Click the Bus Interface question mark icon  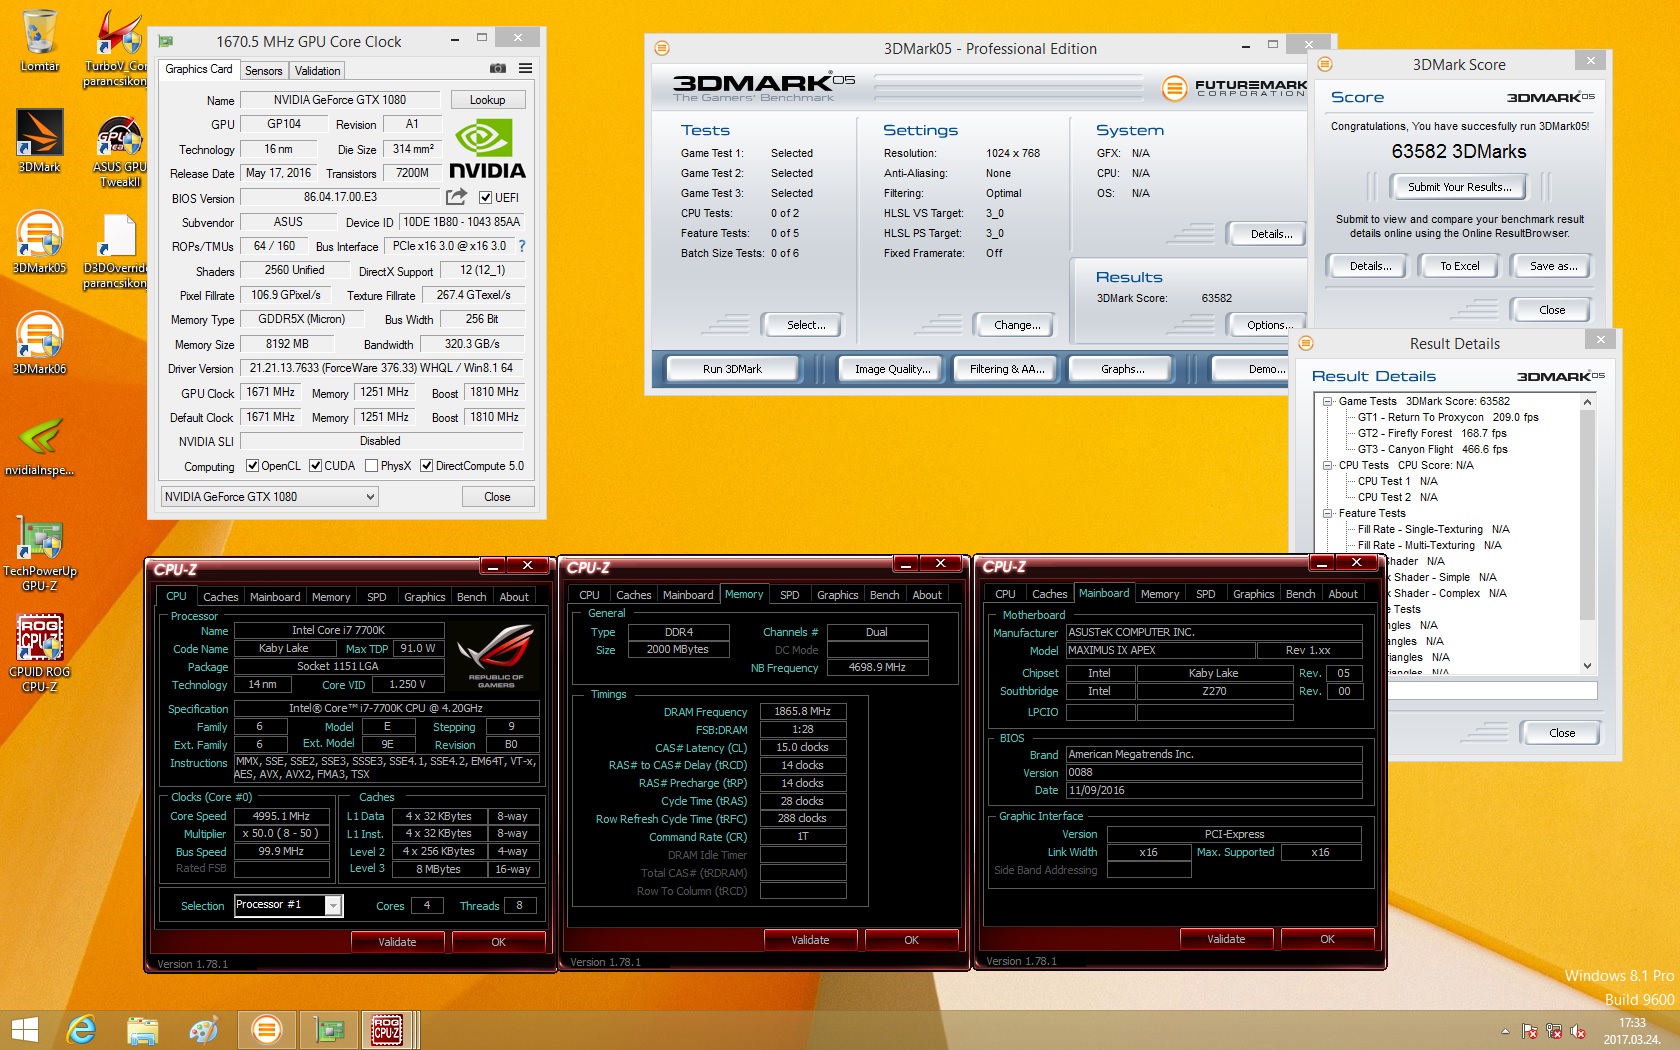(x=521, y=246)
